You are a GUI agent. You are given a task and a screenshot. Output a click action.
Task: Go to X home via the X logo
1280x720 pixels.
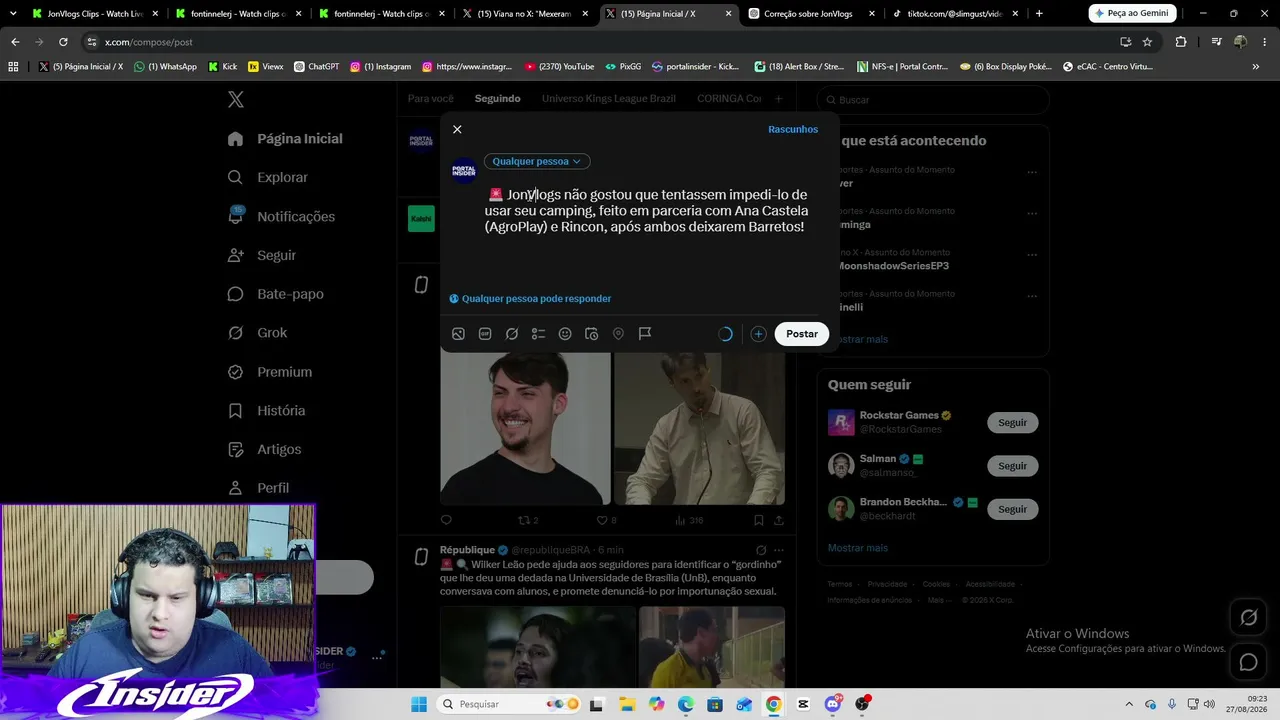[x=236, y=99]
